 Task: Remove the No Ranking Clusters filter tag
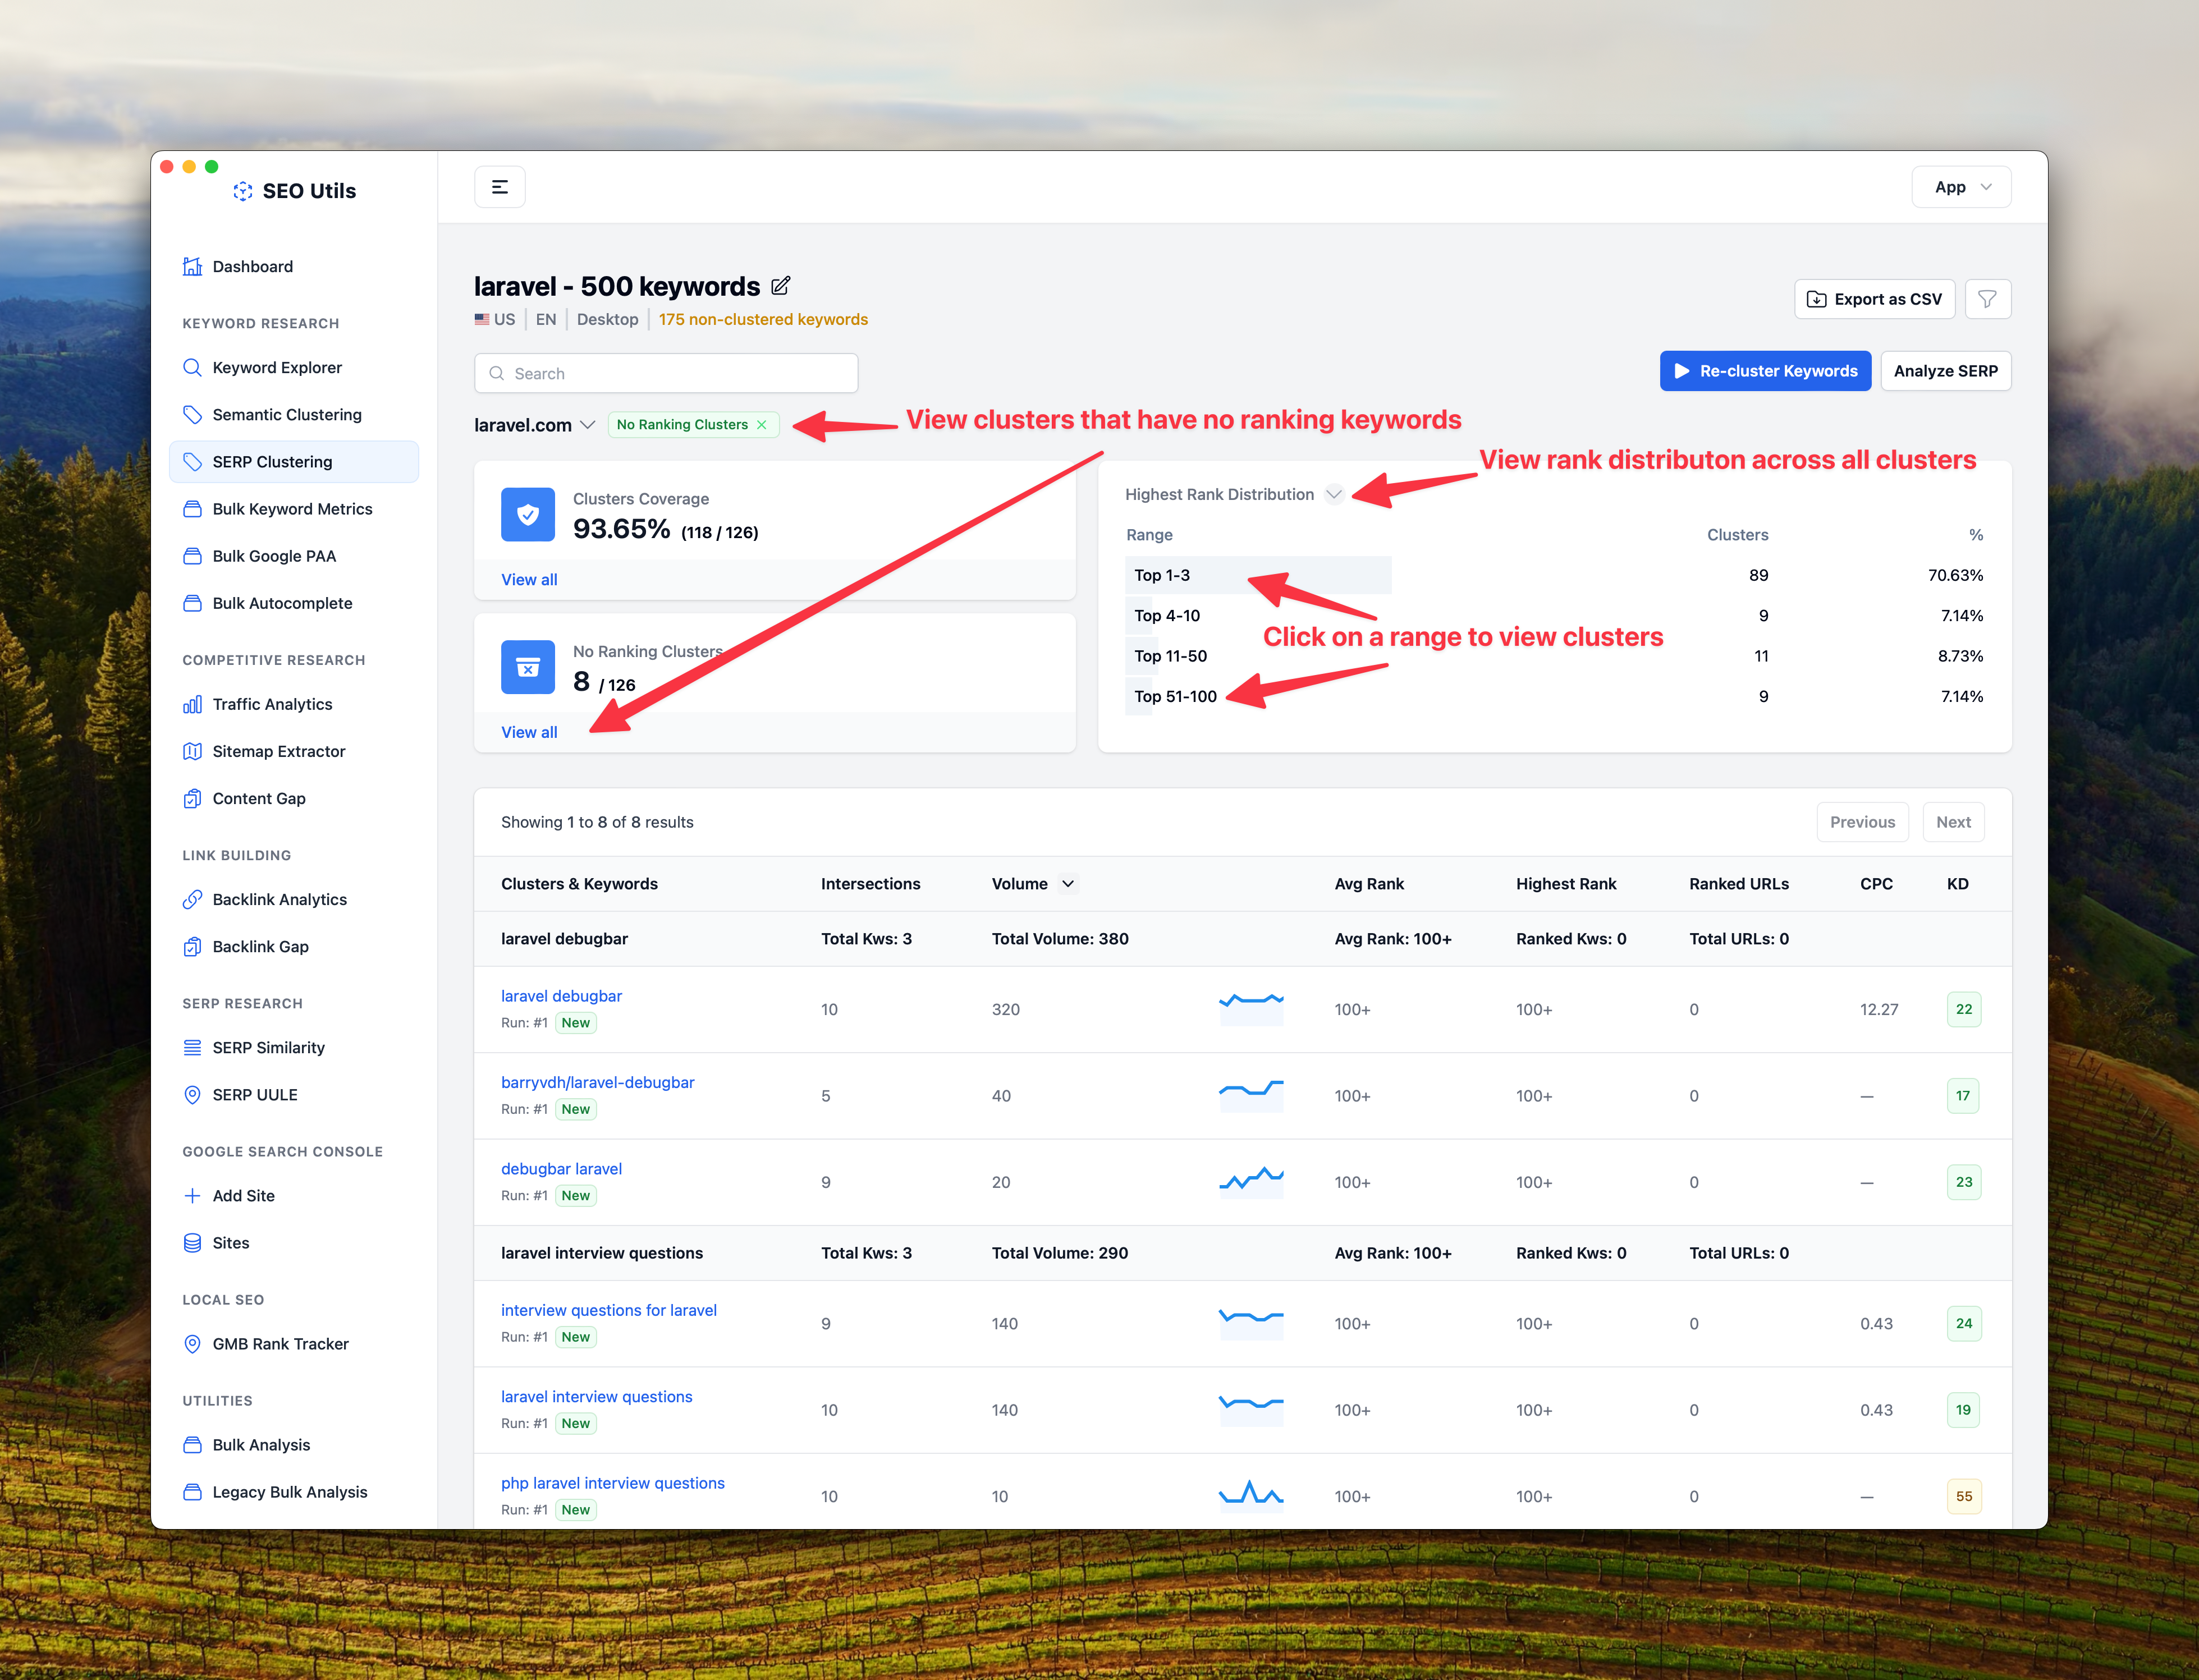click(x=762, y=425)
